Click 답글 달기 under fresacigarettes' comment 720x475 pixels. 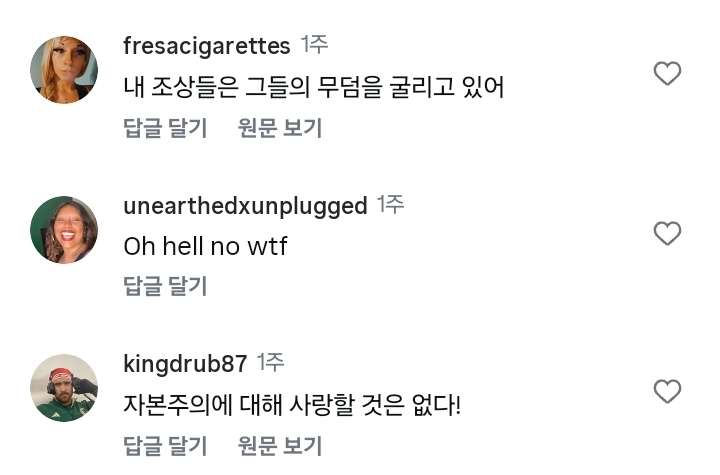coord(165,128)
